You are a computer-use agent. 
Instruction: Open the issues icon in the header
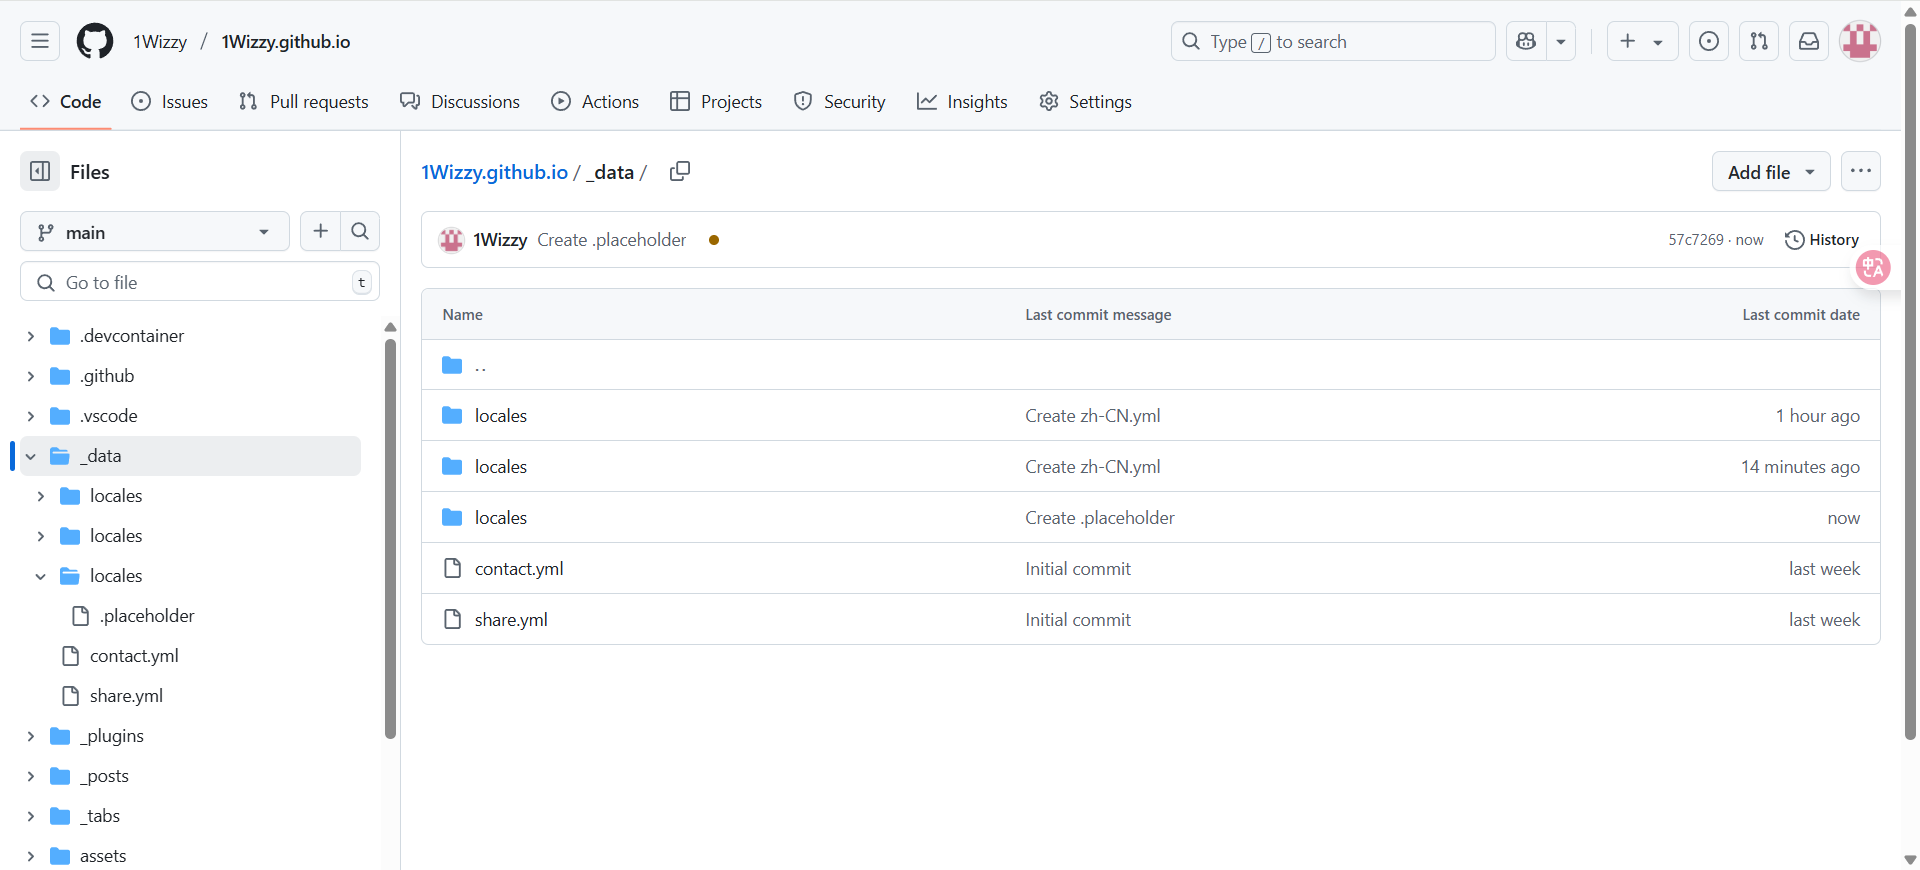tap(1709, 41)
